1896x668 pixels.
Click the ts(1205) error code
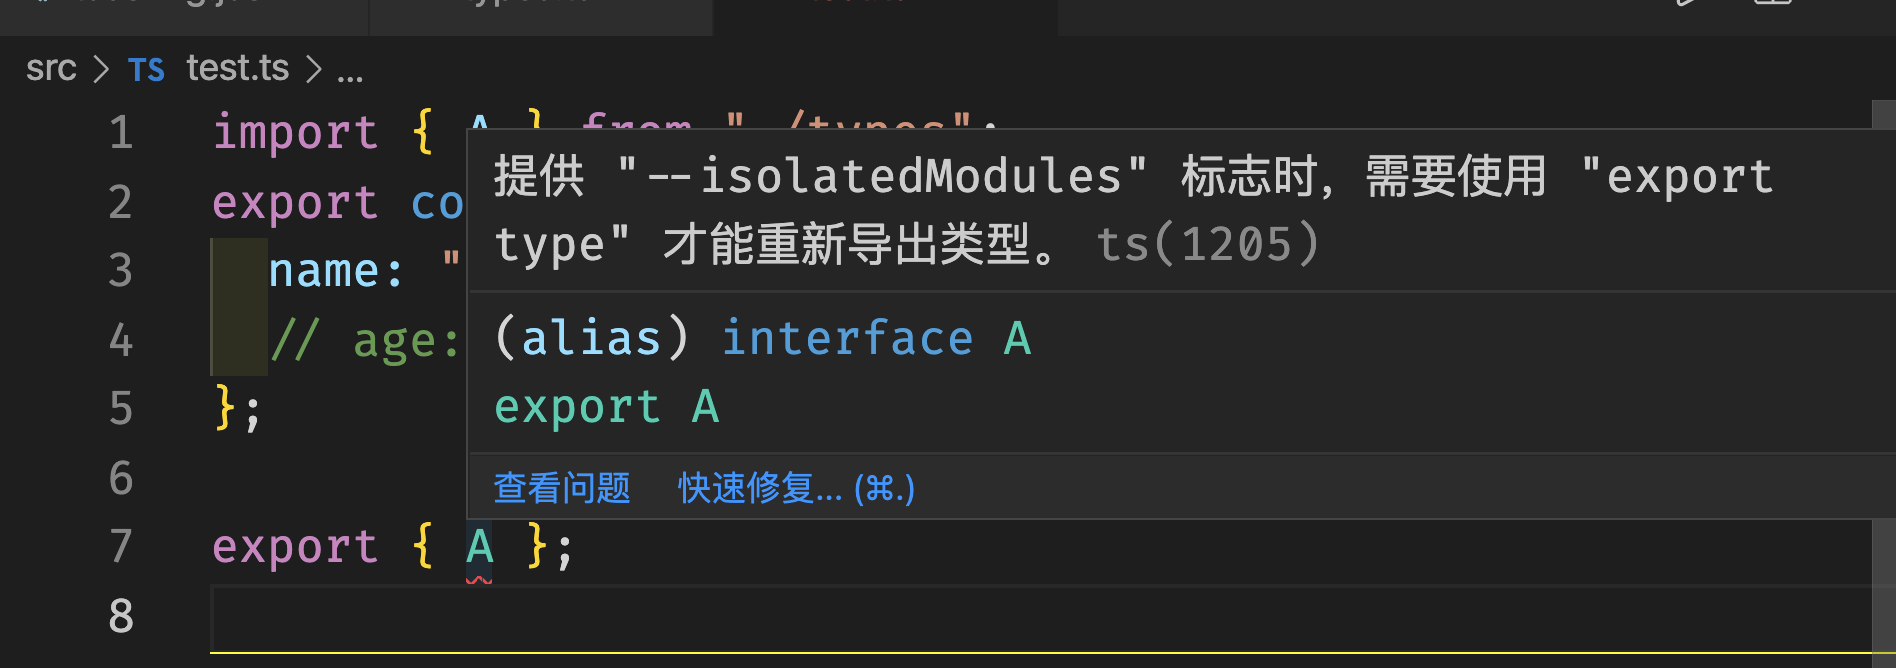click(1208, 244)
